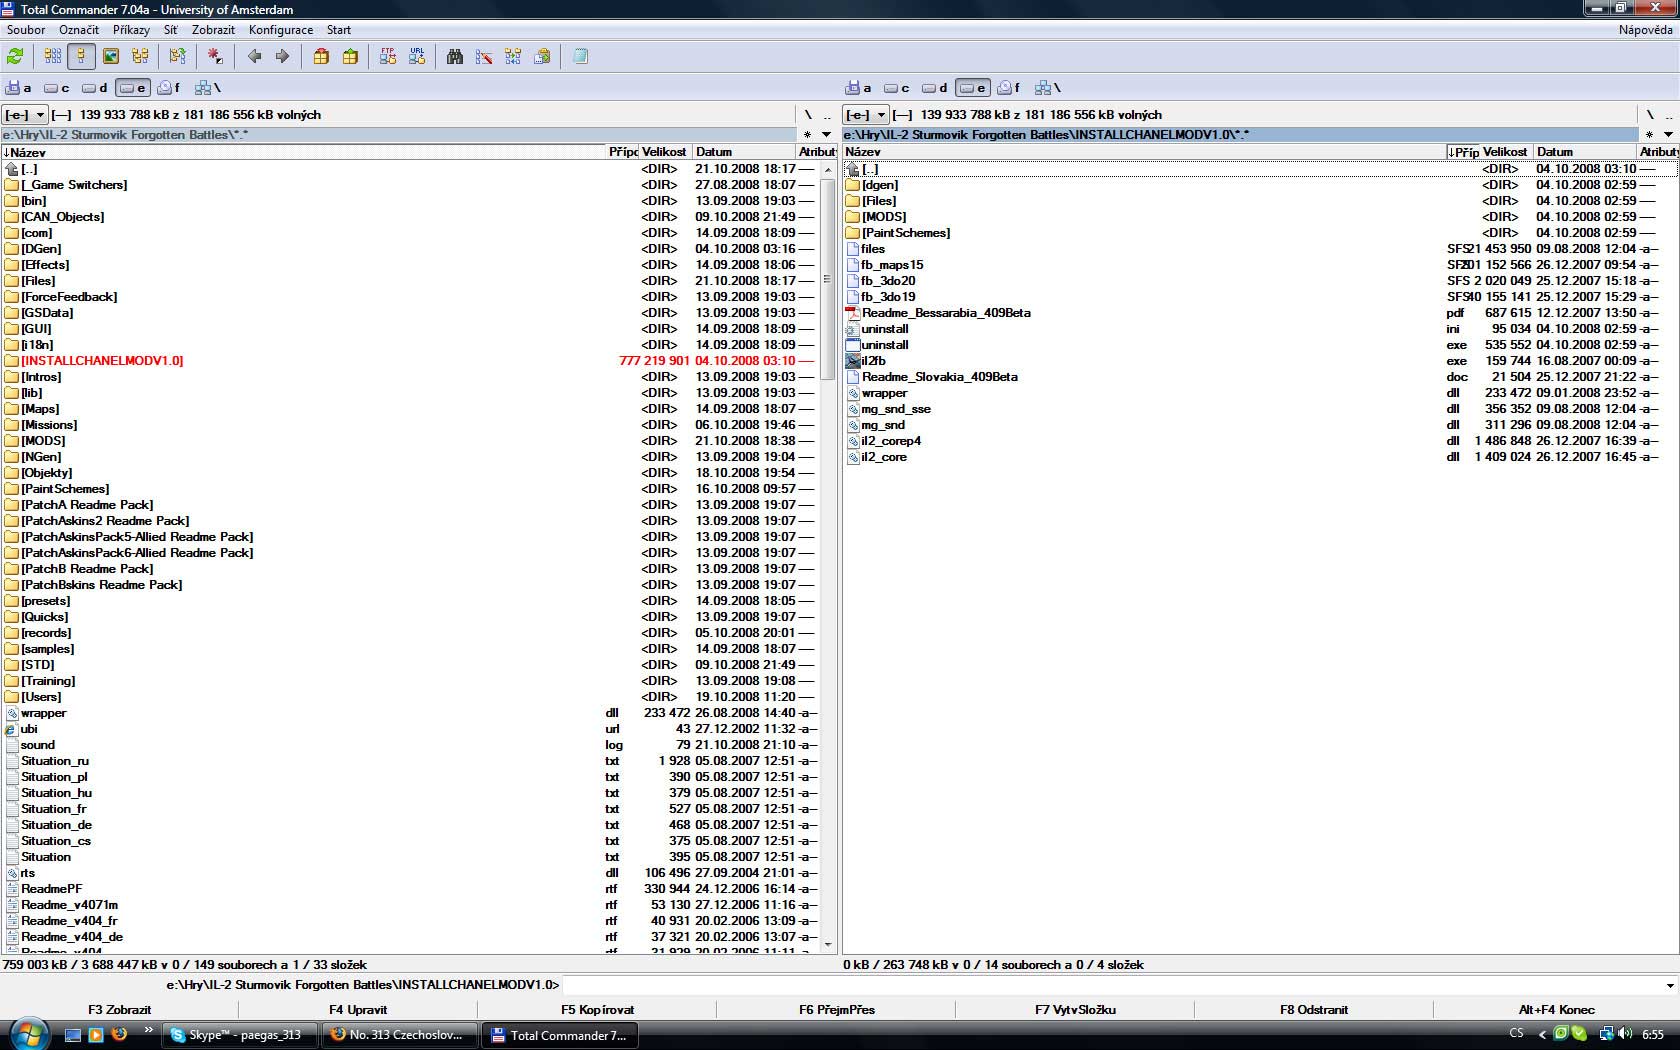
Task: Click the Unpack files toolbar icon
Action: [350, 57]
